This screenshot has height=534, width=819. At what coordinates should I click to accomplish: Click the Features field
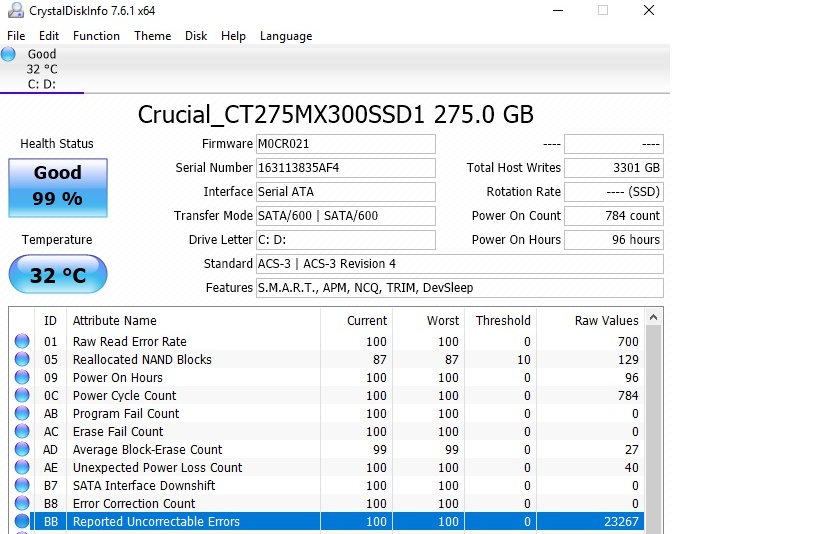(x=460, y=288)
